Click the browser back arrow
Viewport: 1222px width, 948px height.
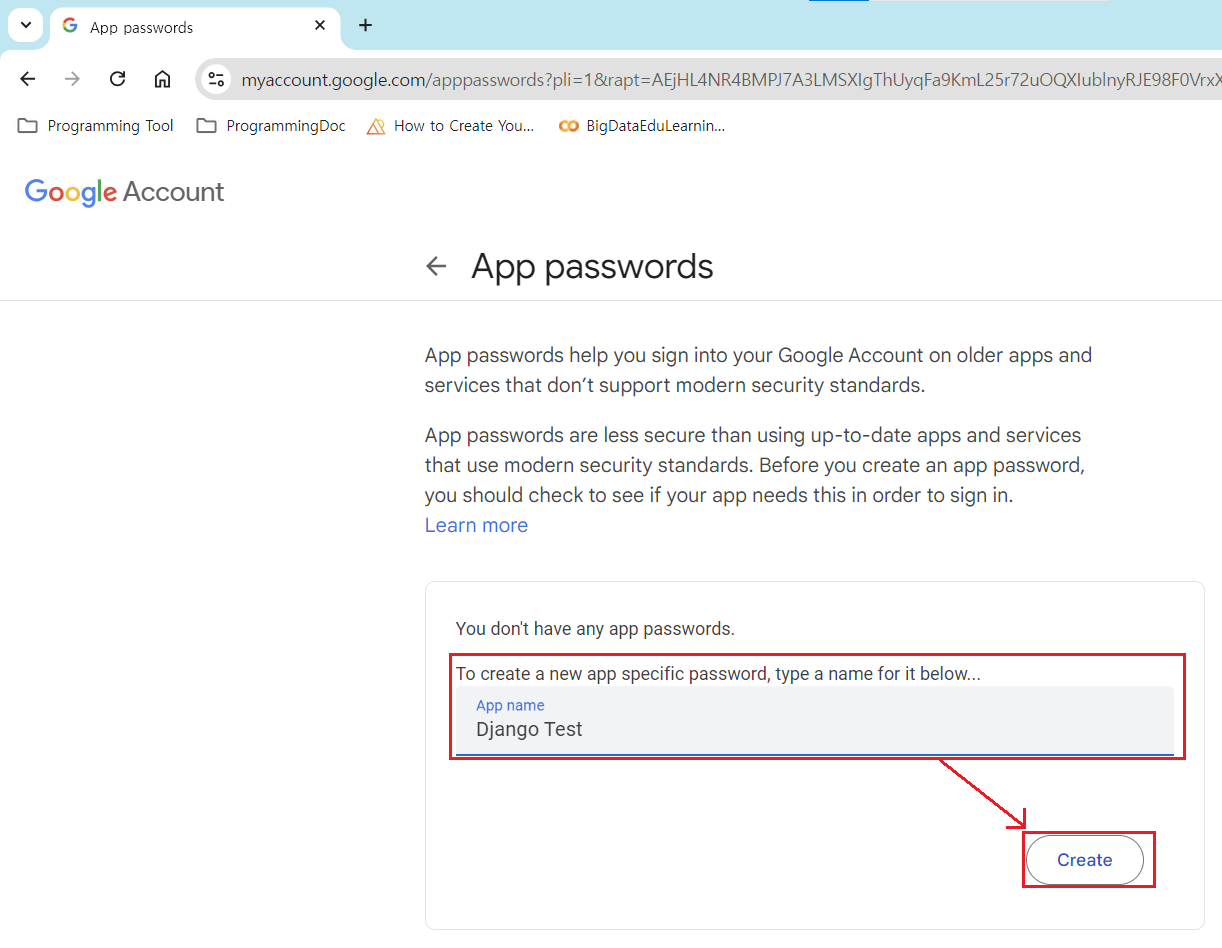28,79
